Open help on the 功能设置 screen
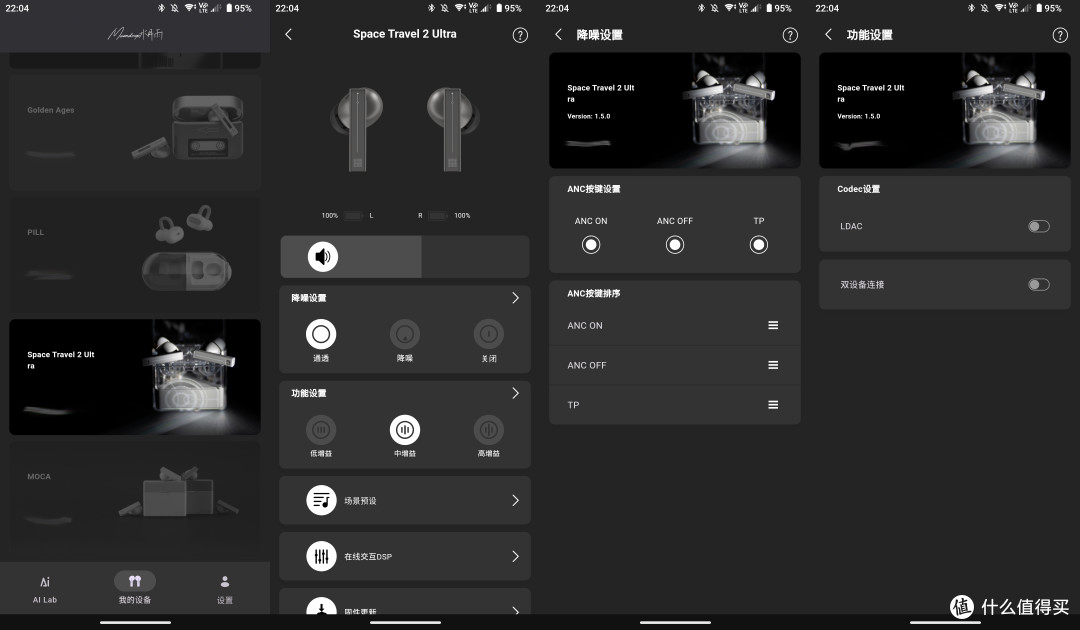 click(x=1060, y=35)
